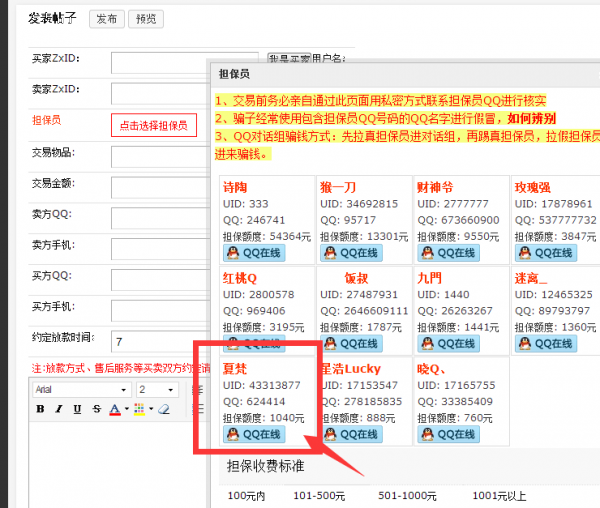Screen dimensions: 600x508
Task: Click QQ在线 button for 饭叔
Action: (x=351, y=344)
